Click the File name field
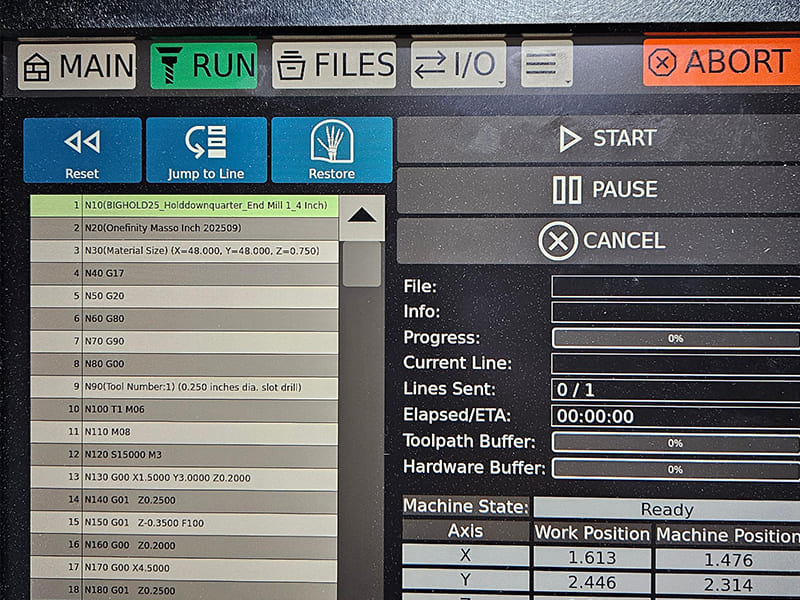This screenshot has height=600, width=800. [x=676, y=287]
